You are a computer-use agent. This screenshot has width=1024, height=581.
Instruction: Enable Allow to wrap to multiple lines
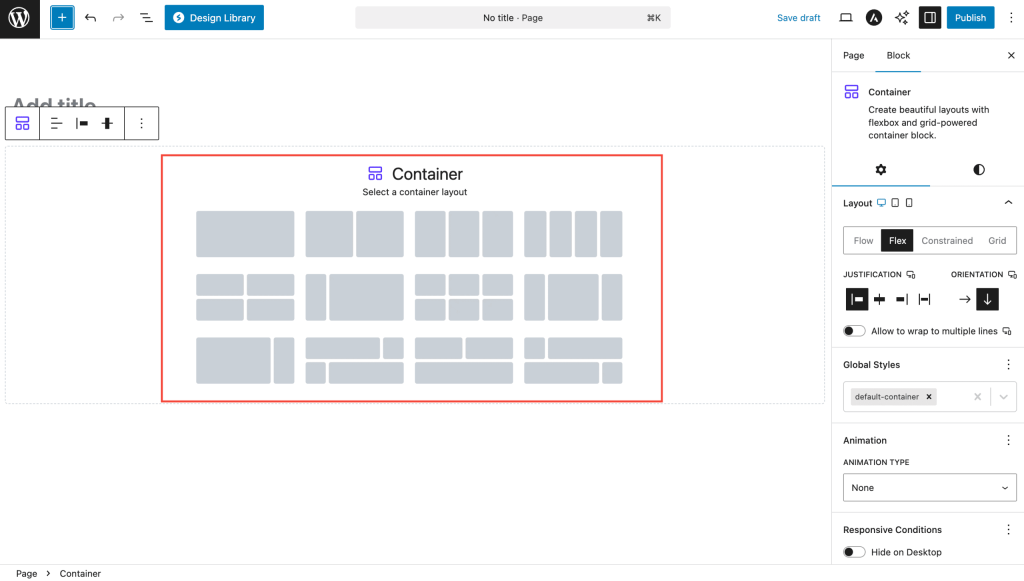854,331
